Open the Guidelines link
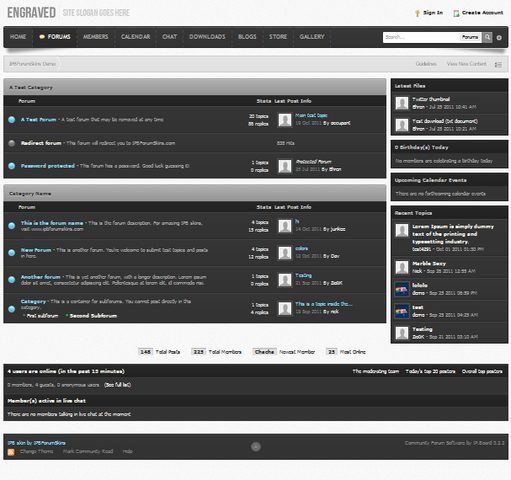 [426, 64]
